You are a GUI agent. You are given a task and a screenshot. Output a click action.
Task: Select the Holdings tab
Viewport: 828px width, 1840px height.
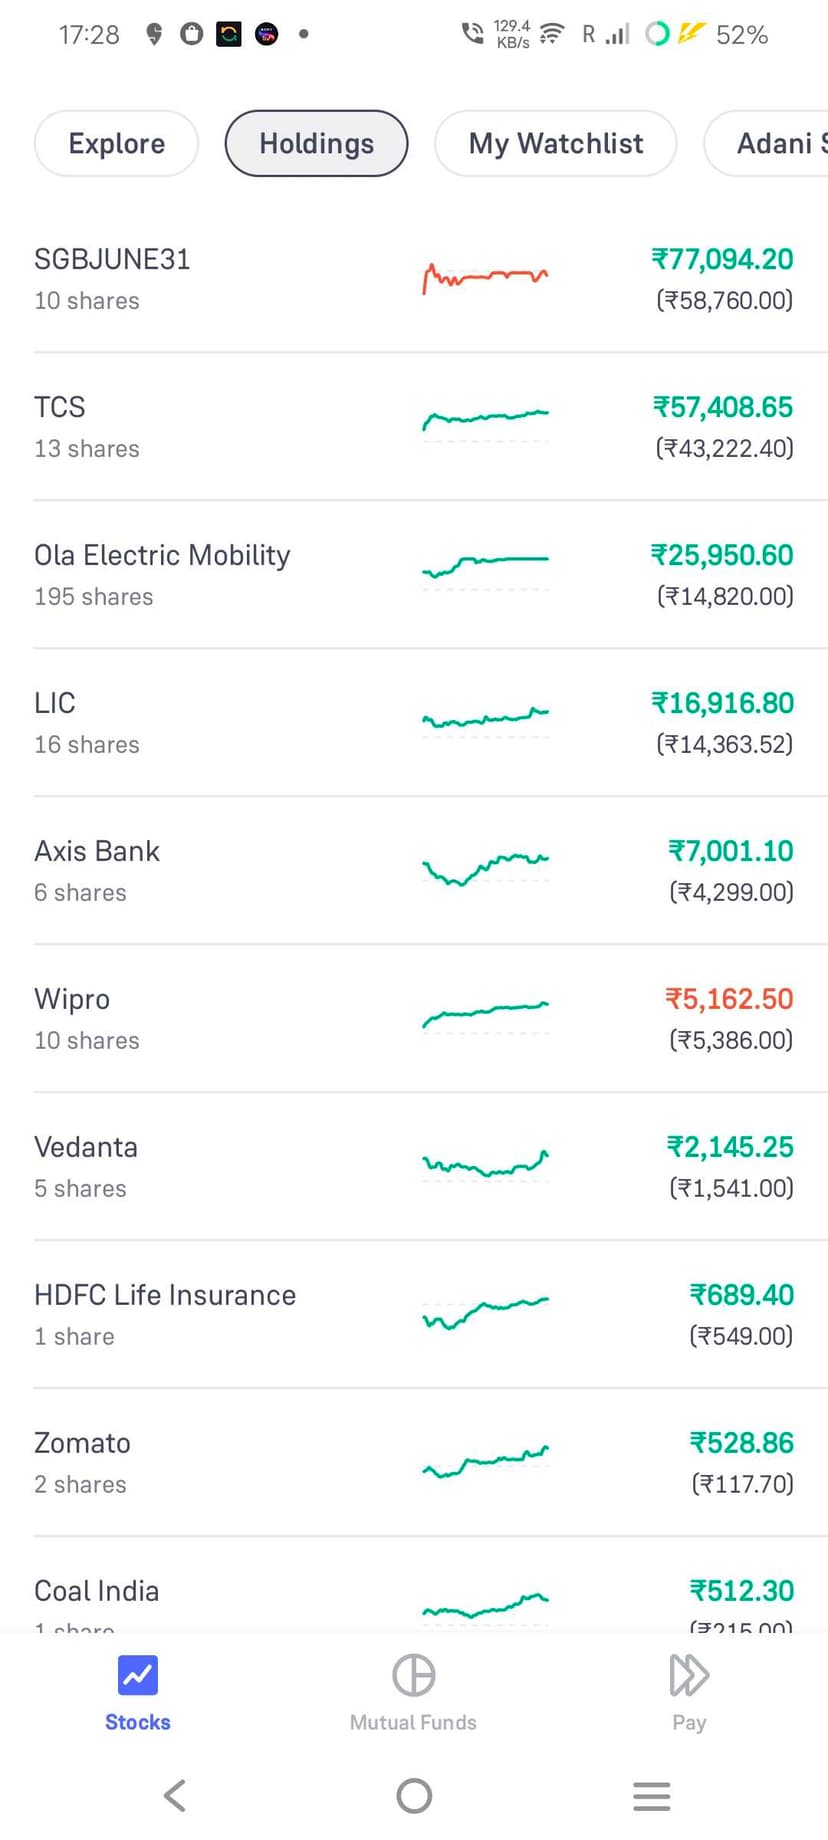coord(316,144)
